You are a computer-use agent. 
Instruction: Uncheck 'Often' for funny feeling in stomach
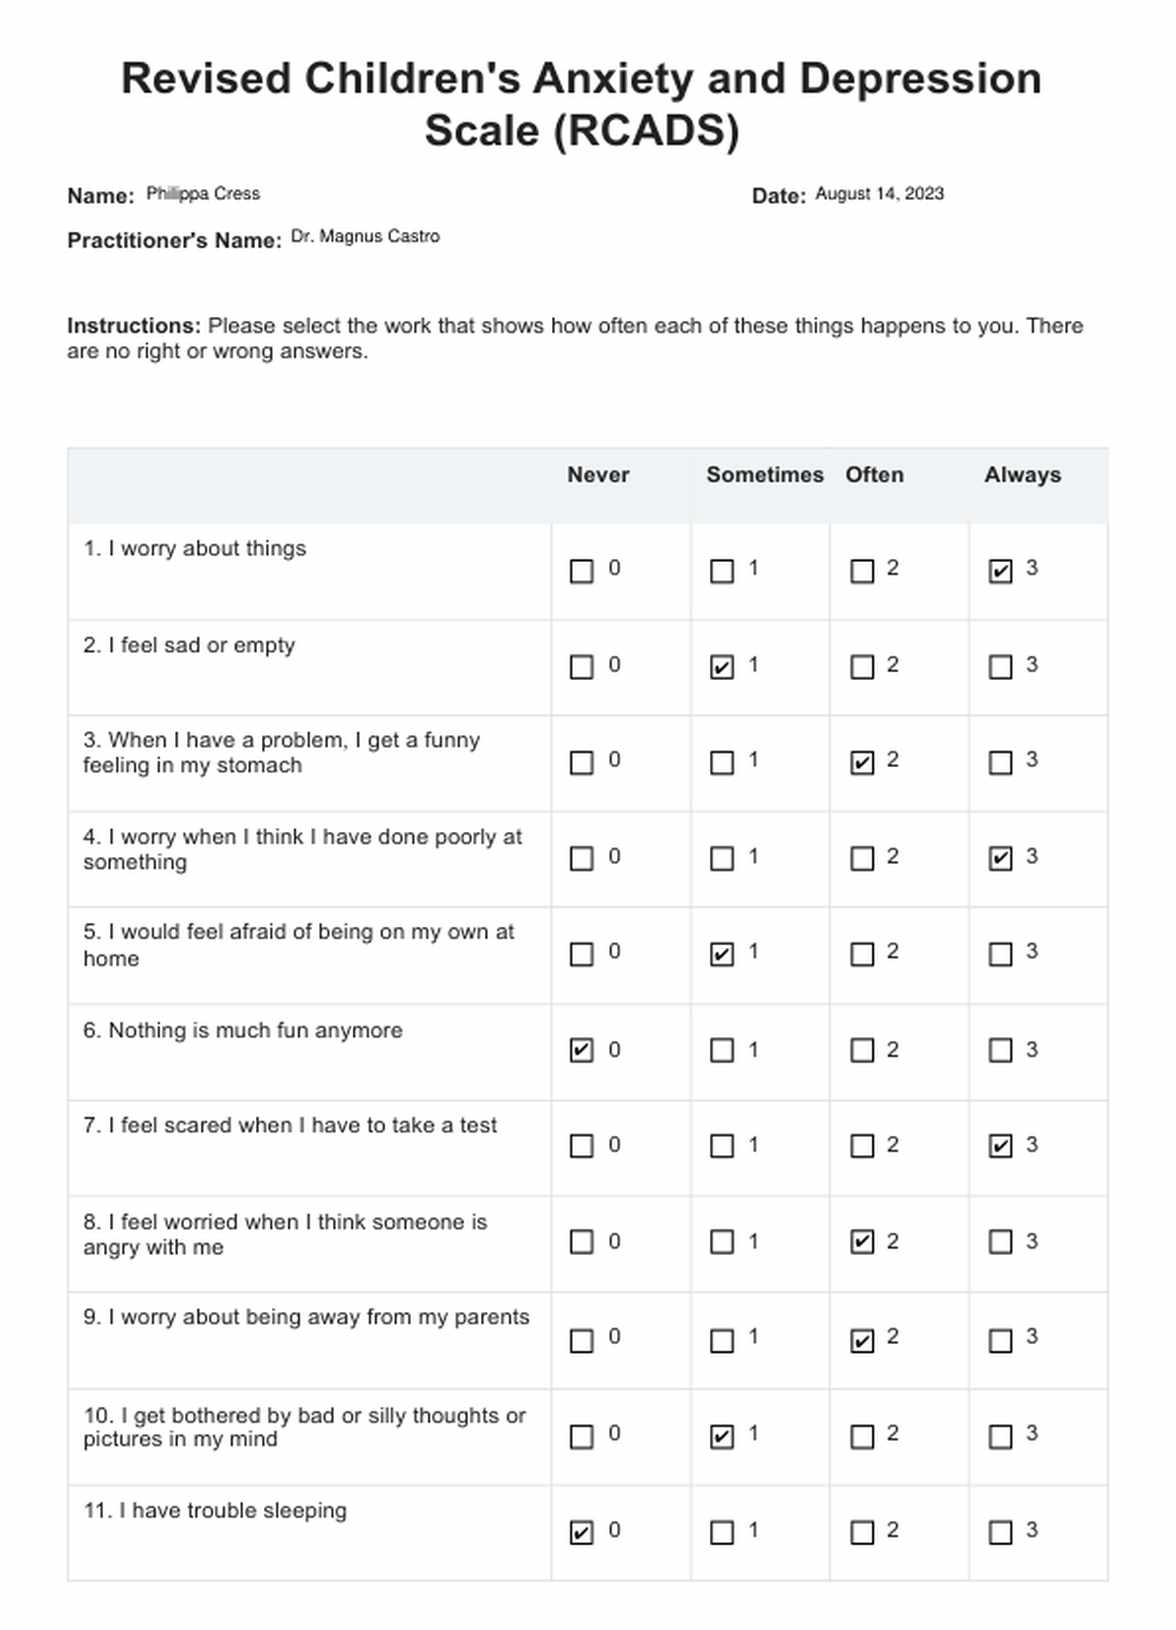tap(861, 763)
